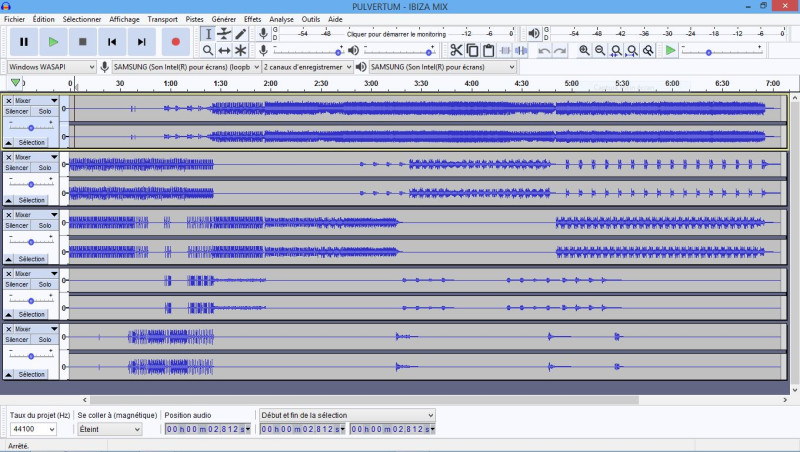Screen dimensions: 800x452
Task: Open the Générer menu
Action: click(224, 19)
